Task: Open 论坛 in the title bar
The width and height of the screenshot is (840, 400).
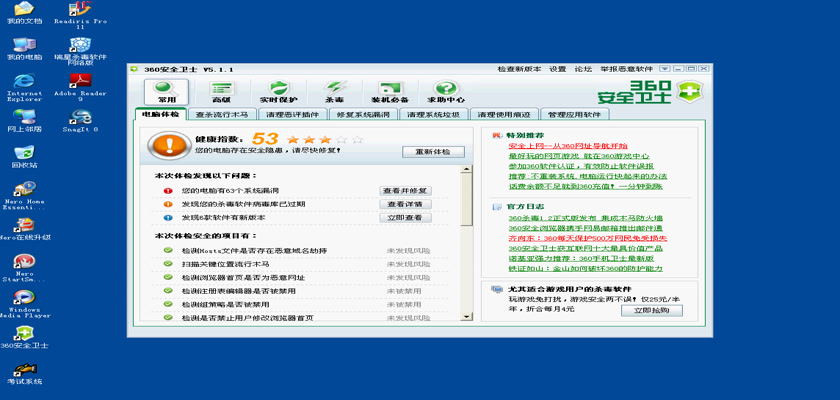Action: click(583, 69)
